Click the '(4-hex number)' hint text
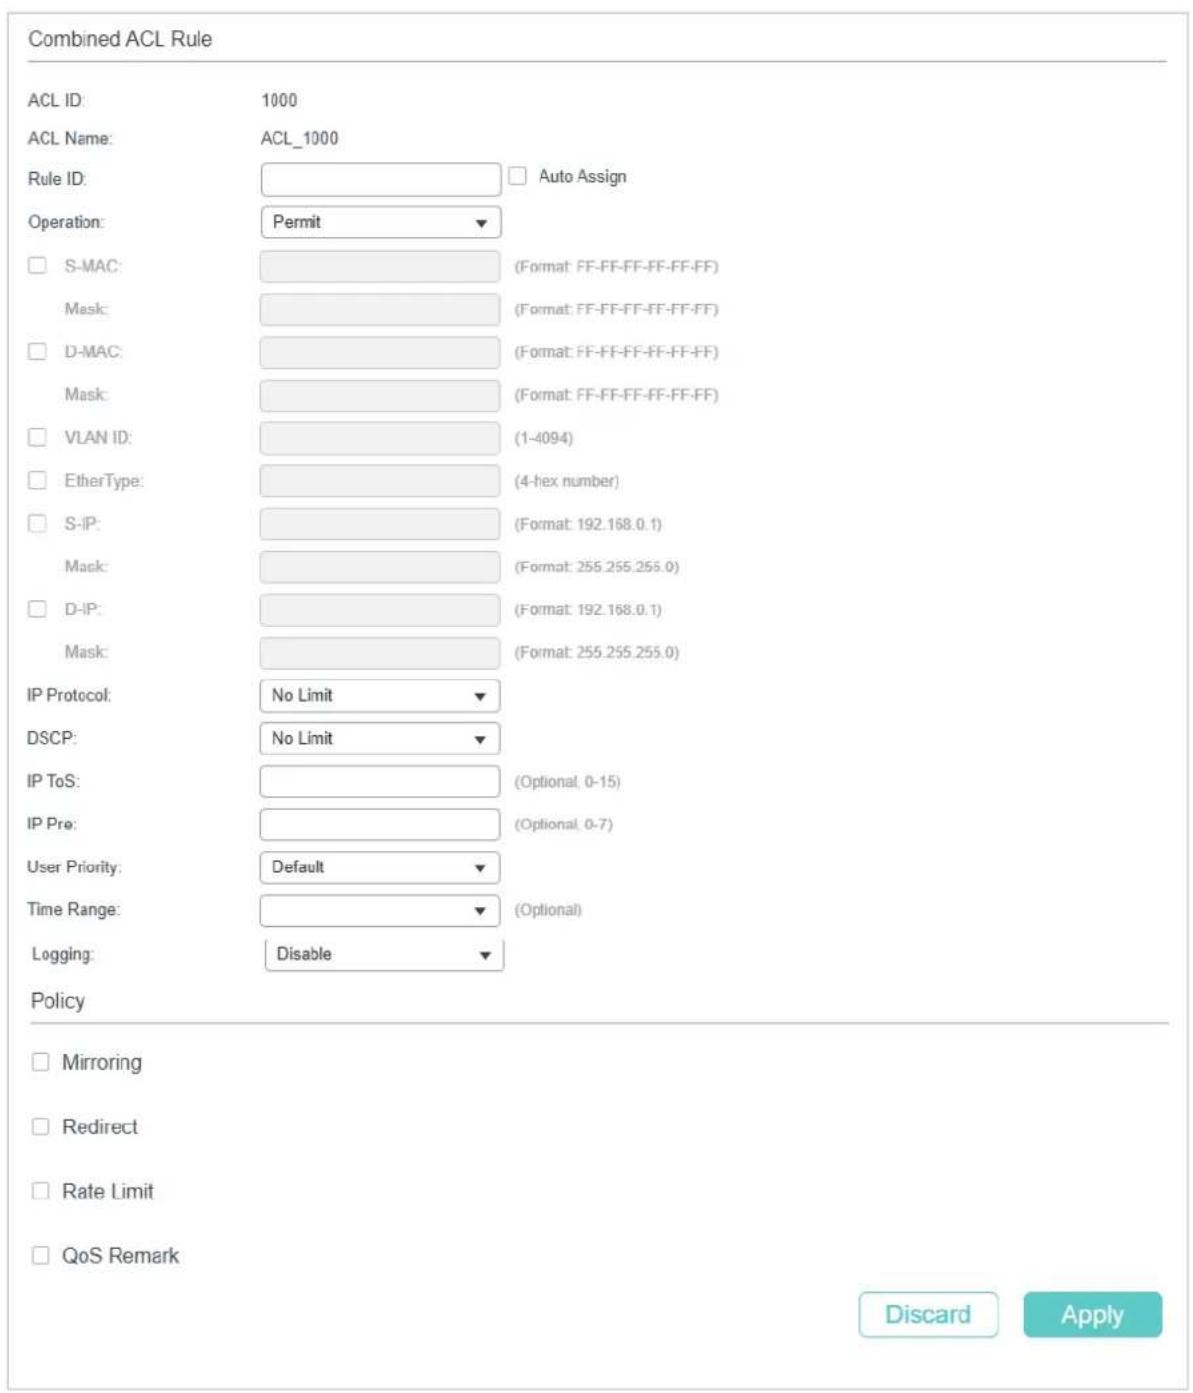The height and width of the screenshot is (1393, 1193). 567,481
